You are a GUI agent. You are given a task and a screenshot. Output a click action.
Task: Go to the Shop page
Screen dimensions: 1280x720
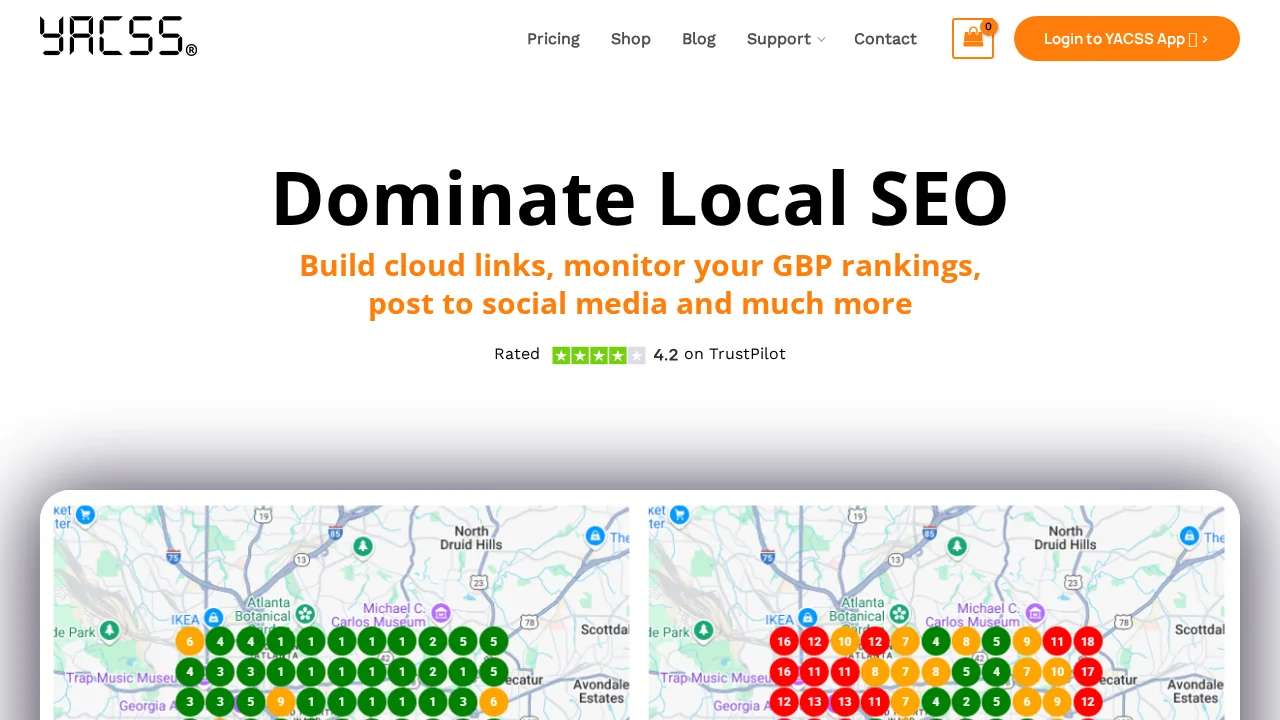tap(630, 39)
